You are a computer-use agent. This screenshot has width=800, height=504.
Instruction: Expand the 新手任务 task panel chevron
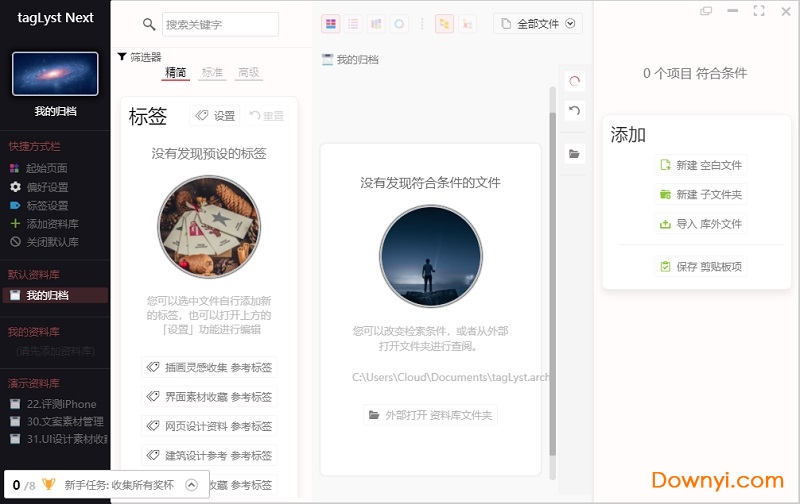pos(191,485)
